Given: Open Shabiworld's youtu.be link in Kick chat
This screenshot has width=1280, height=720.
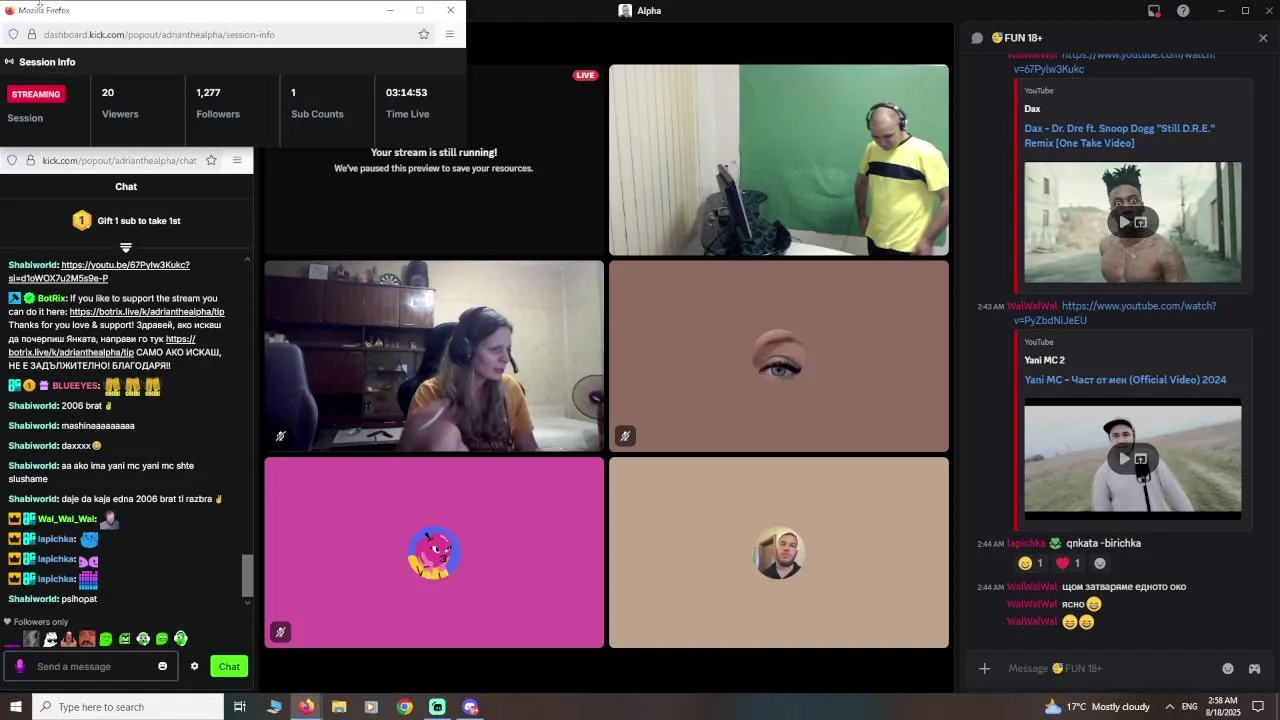Looking at the screenshot, I should 125,265.
